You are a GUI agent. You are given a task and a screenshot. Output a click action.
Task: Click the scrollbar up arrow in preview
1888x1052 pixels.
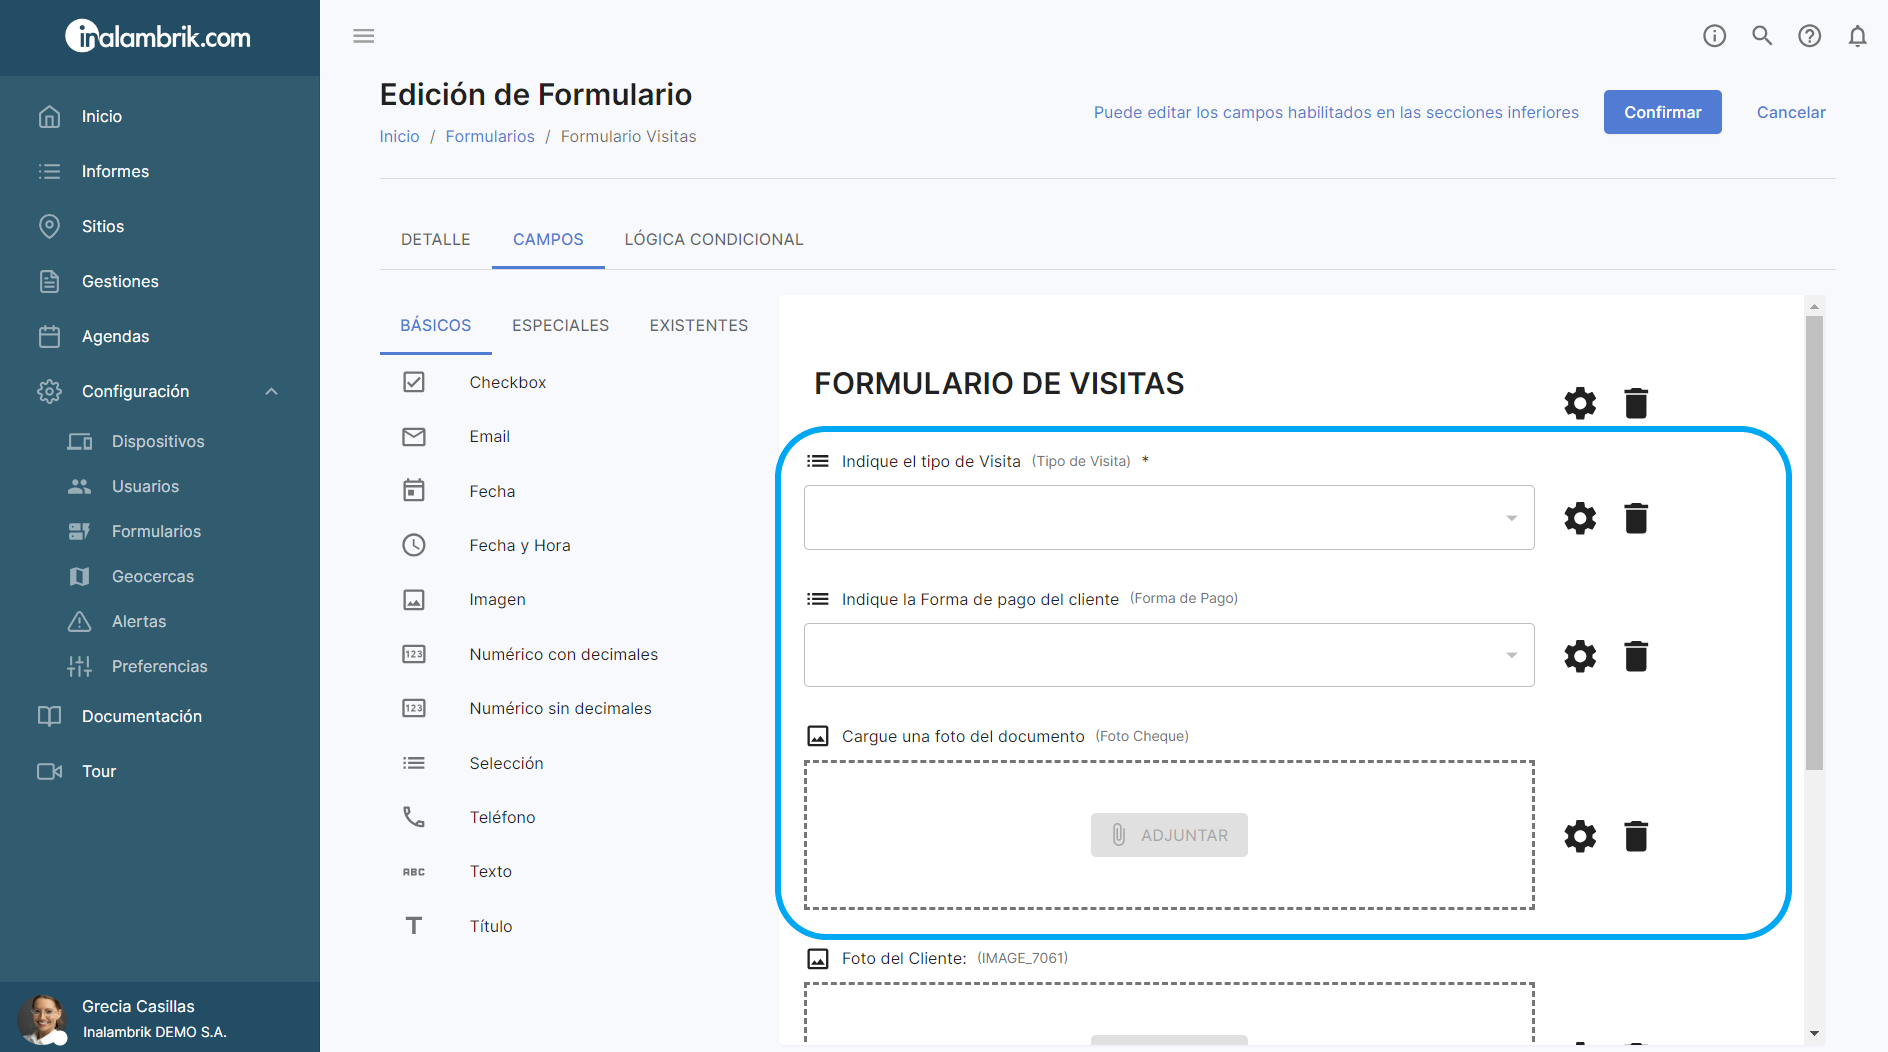pyautogui.click(x=1814, y=306)
